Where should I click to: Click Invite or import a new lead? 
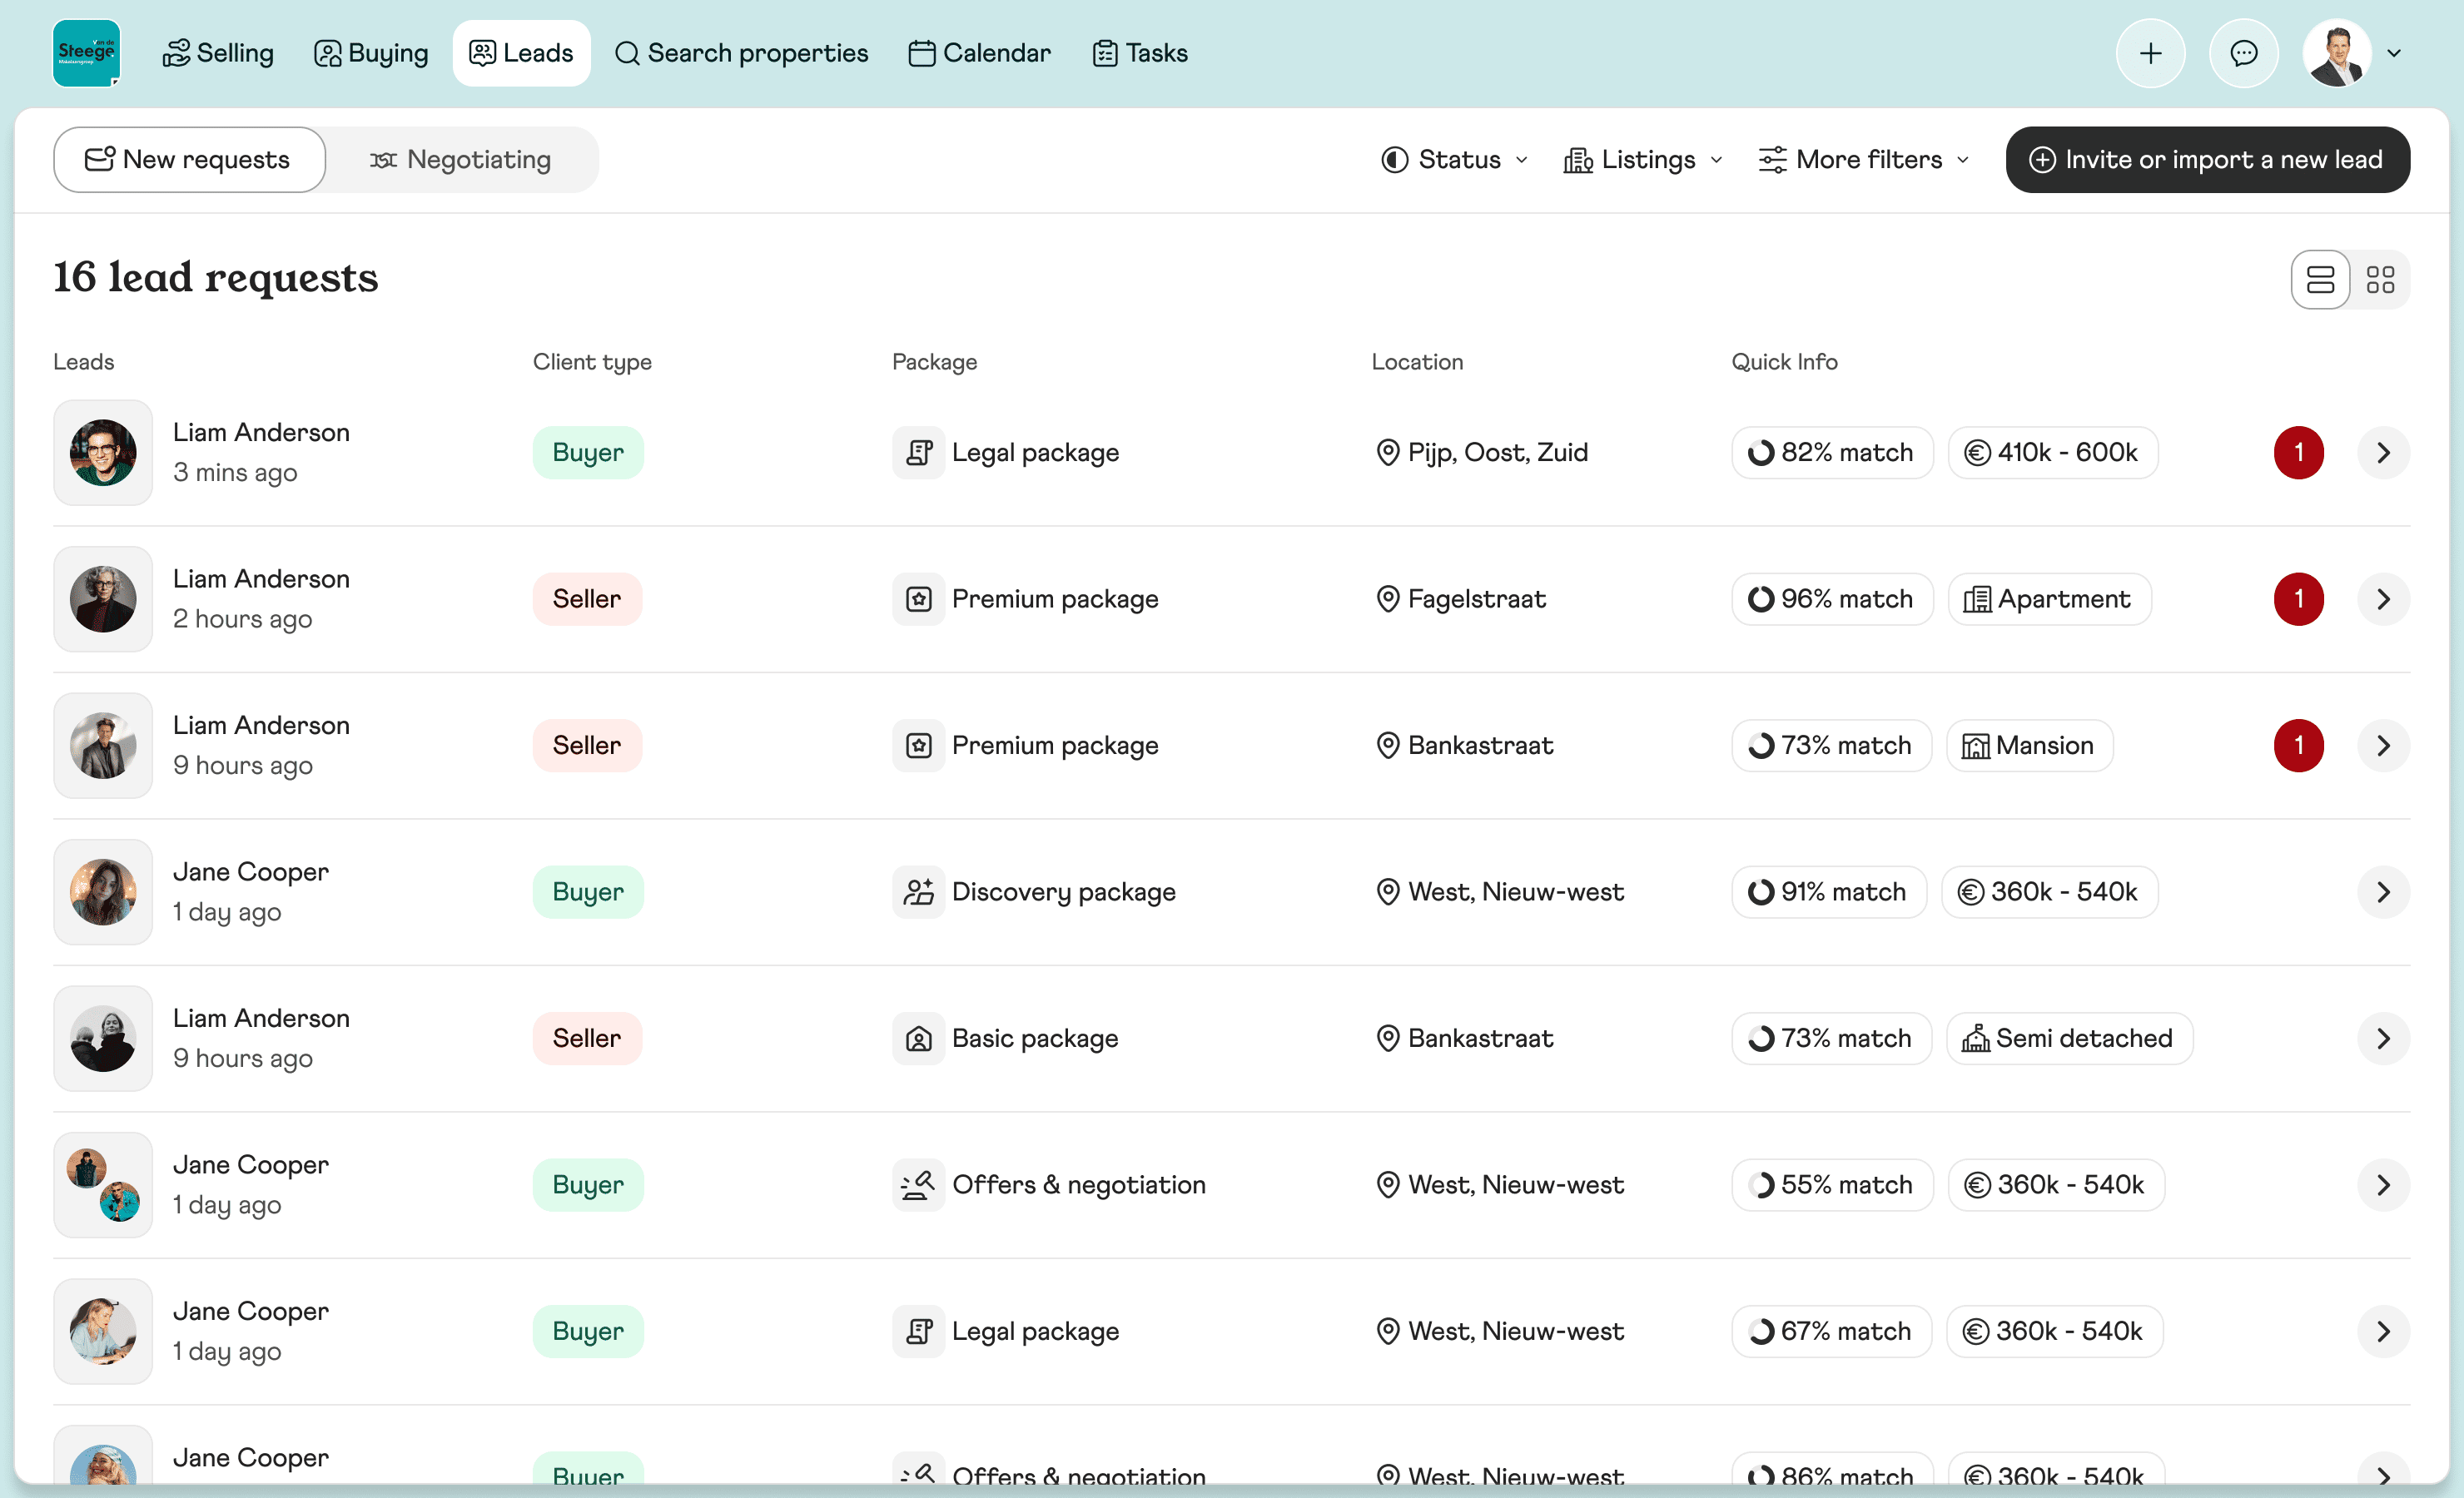[x=2207, y=159]
